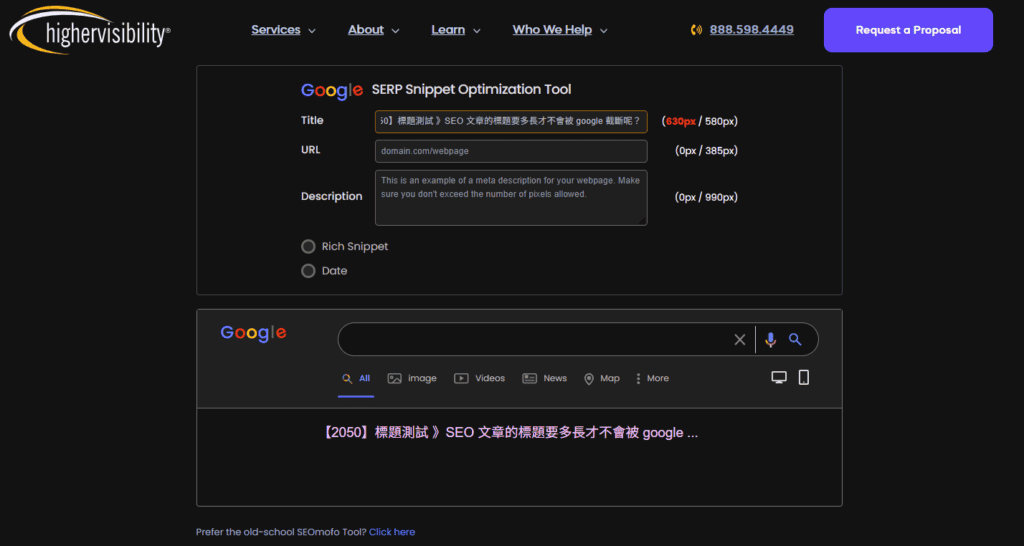Click the Google logo in preview header
The width and height of the screenshot is (1024, 546).
tap(253, 333)
